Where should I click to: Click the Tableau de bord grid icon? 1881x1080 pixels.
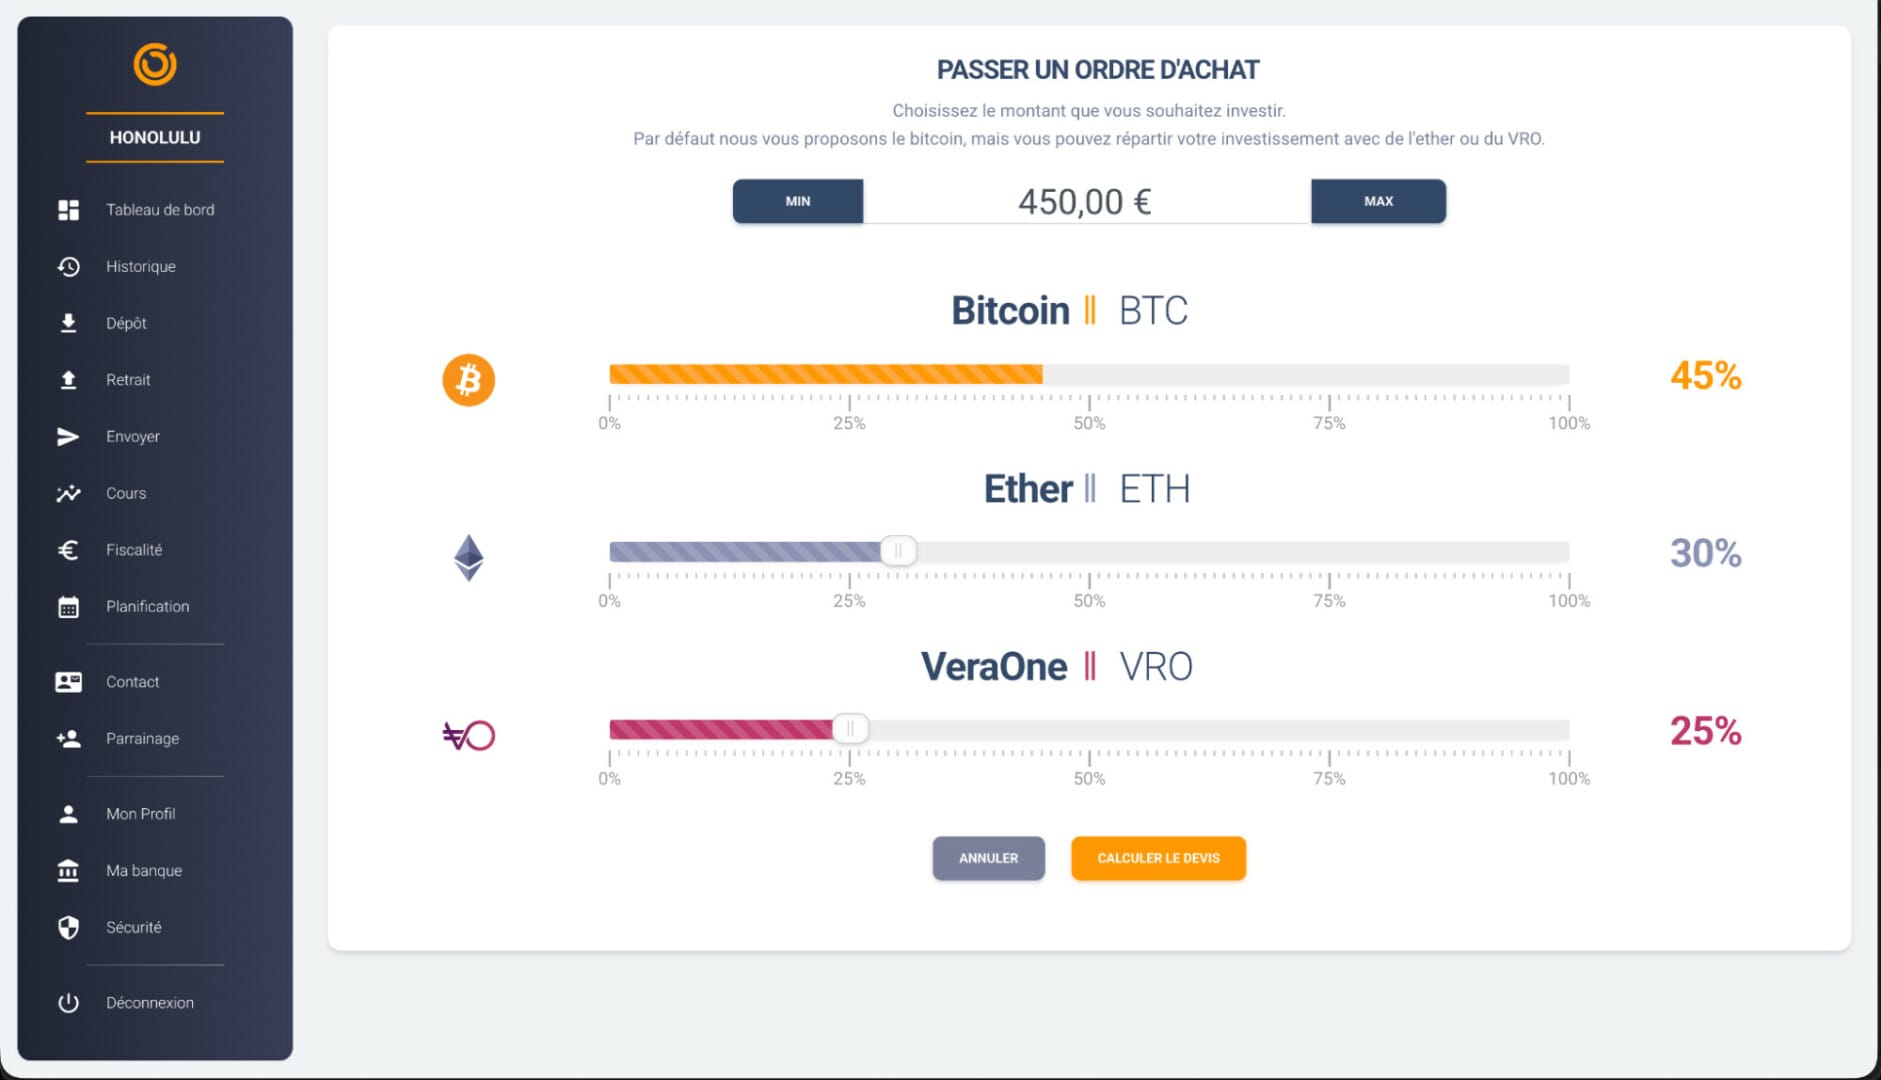click(x=68, y=210)
